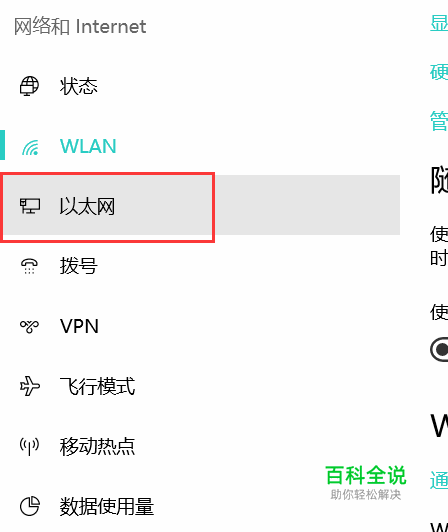Screen dimensions: 448x532
Task: Open the VPN settings section
Action: coord(79,326)
